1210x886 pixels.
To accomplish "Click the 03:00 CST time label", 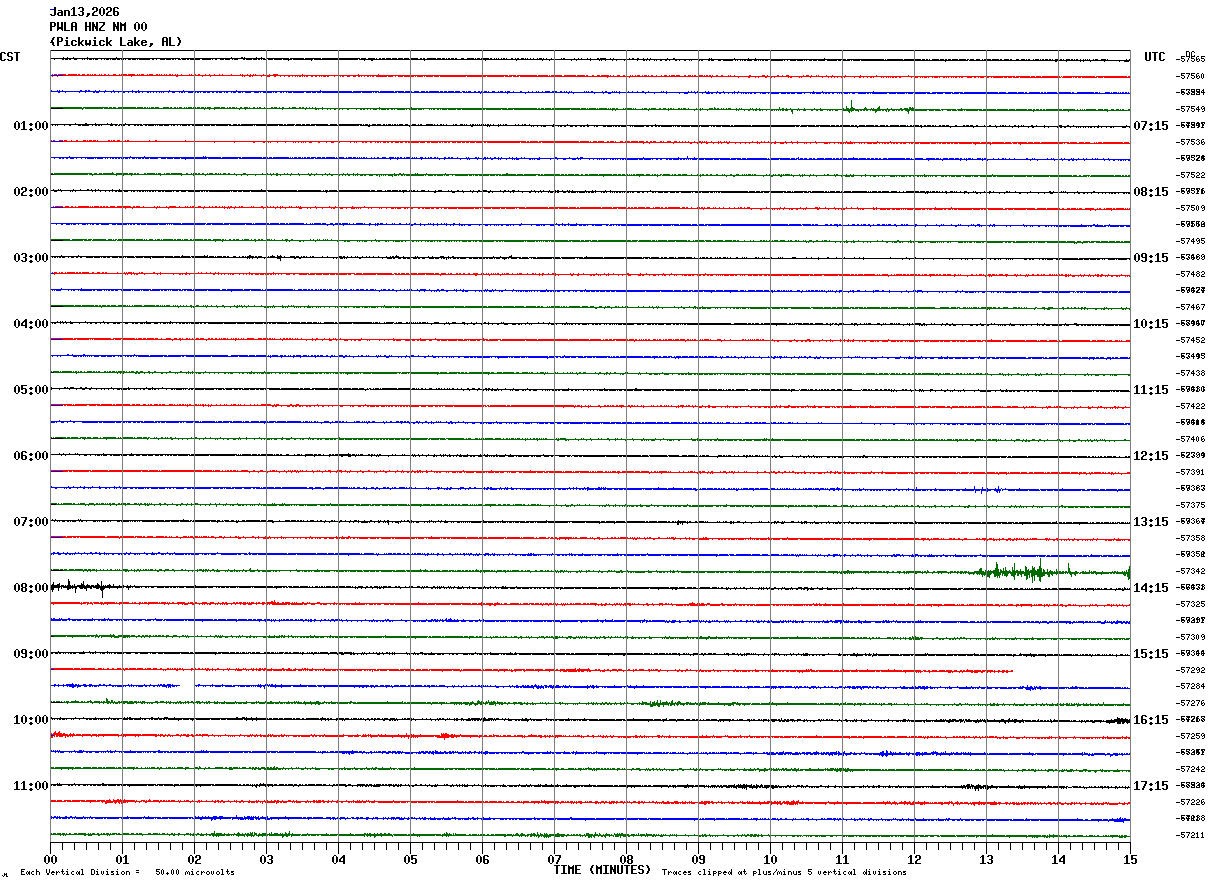I will click(31, 258).
